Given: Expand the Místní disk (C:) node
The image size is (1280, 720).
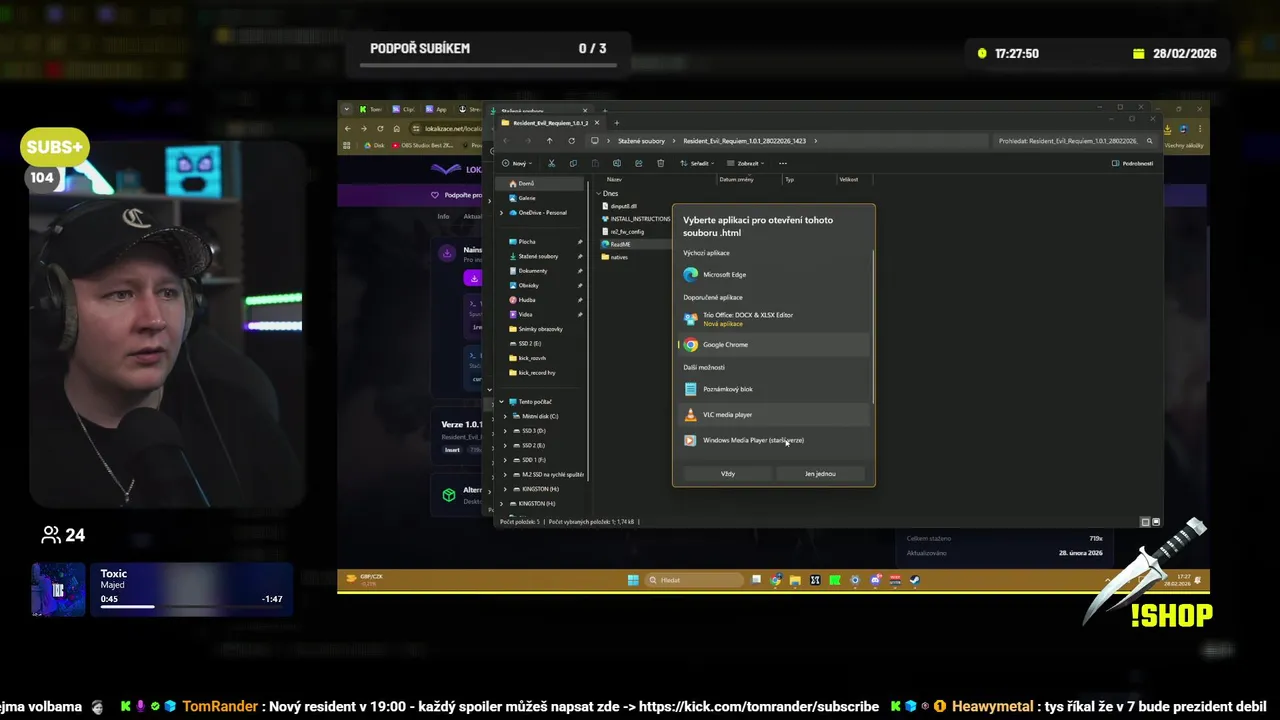Looking at the screenshot, I should (x=506, y=416).
